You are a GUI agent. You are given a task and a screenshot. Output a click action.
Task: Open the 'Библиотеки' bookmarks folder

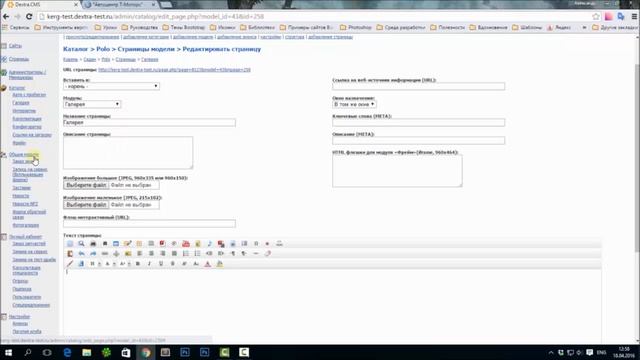point(257,27)
